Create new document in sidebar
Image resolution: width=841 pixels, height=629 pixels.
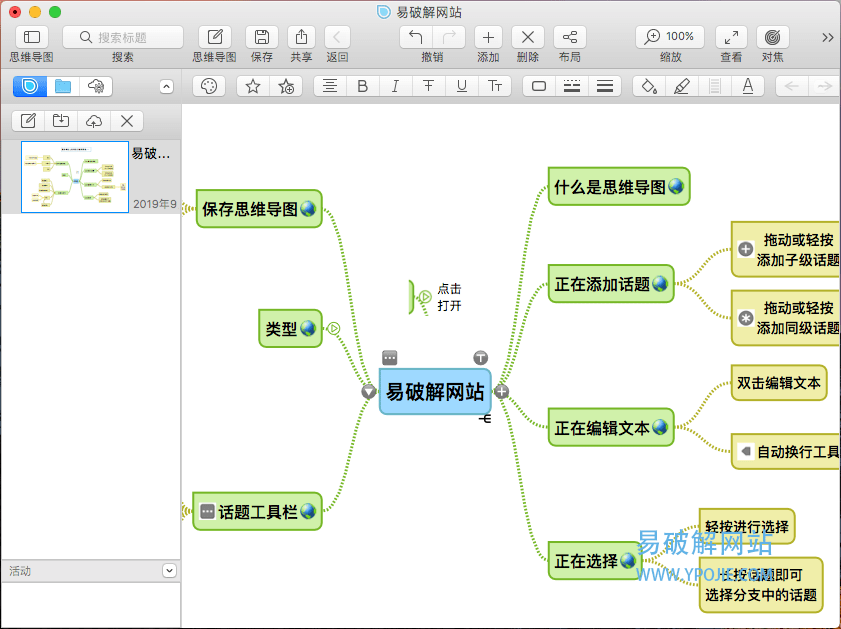tap(28, 121)
